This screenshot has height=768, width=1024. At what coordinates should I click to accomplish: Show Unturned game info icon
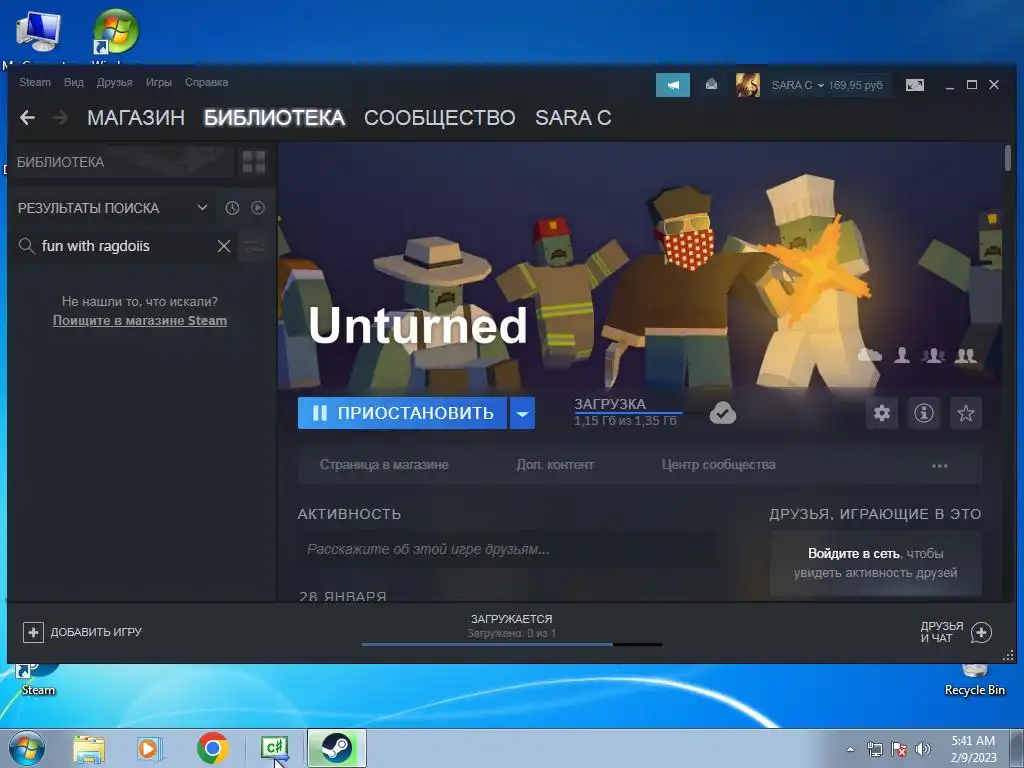923,413
